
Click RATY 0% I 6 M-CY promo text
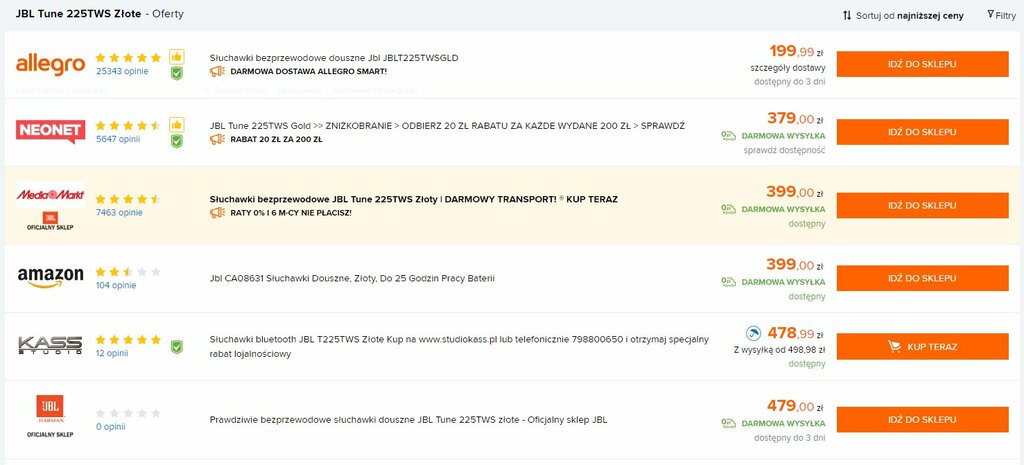click(x=291, y=213)
